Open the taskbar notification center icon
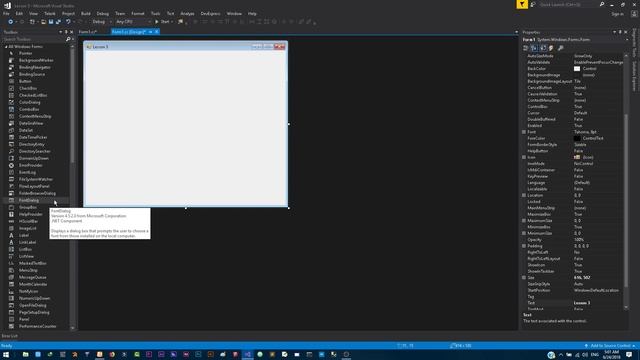 (629, 355)
